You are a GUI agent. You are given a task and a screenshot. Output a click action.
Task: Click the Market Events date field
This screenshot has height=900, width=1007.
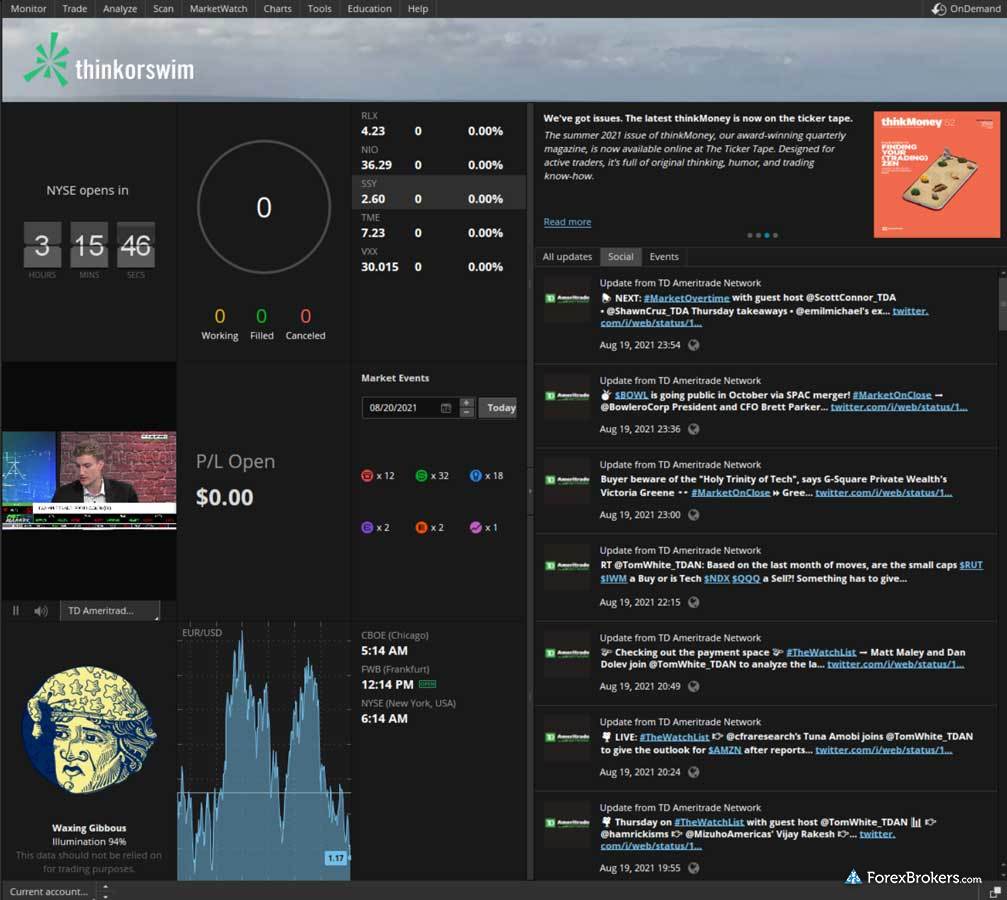click(x=410, y=407)
